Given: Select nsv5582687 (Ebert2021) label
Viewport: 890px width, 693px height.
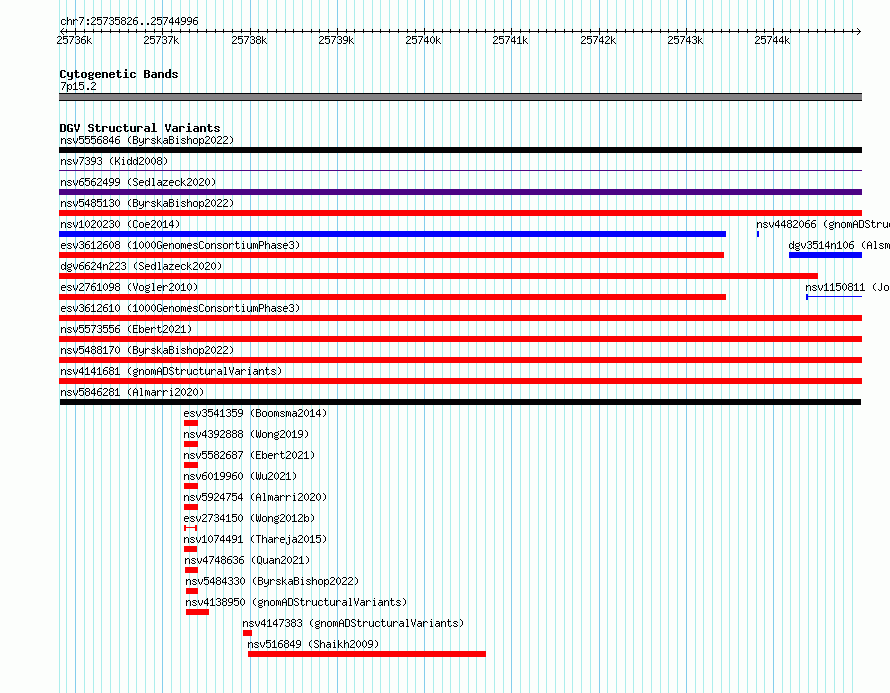Looking at the screenshot, I should [249, 455].
